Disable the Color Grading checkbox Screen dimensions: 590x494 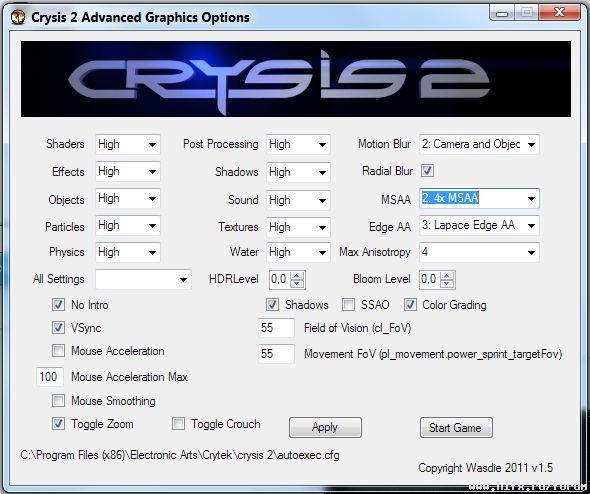coord(410,304)
